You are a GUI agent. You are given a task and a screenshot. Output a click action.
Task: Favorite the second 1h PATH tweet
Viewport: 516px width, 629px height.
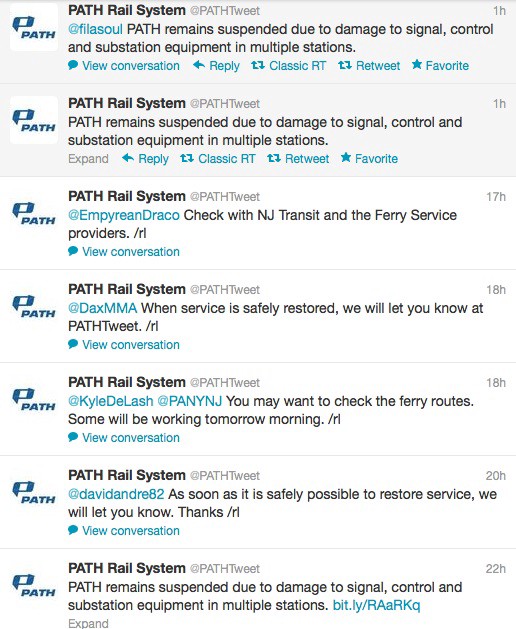[369, 158]
